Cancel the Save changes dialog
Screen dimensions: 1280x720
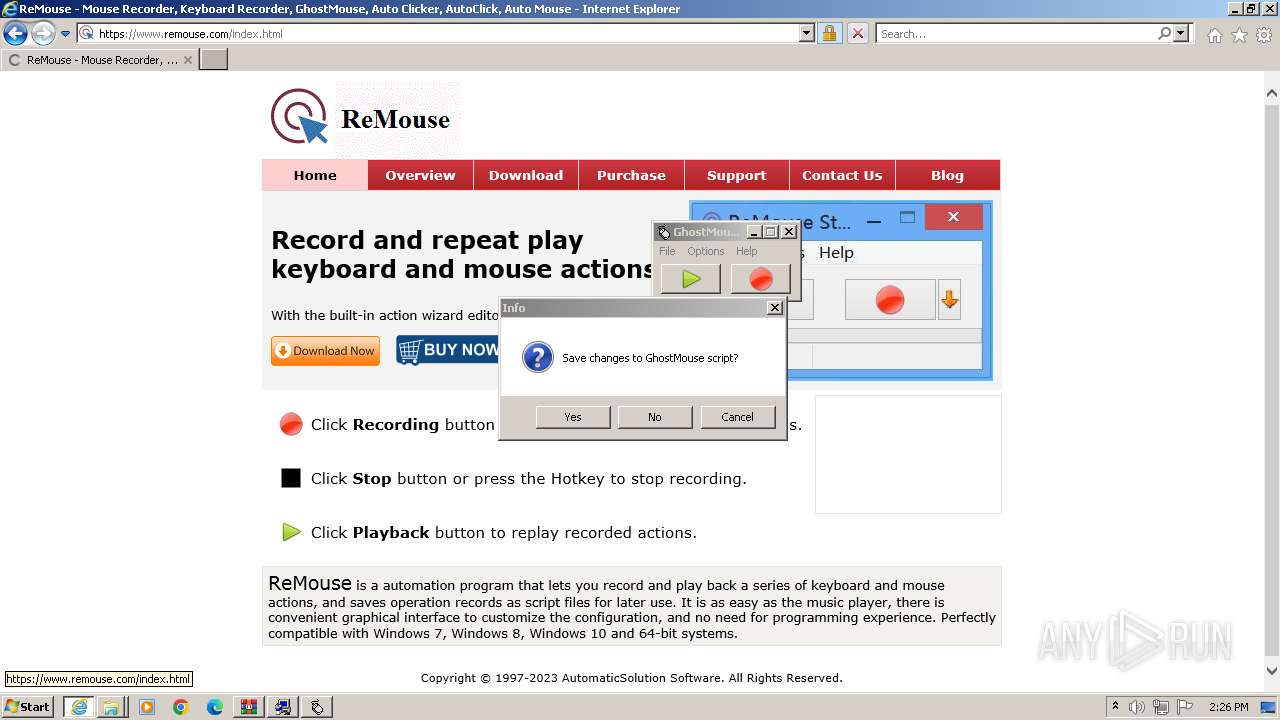coord(738,417)
